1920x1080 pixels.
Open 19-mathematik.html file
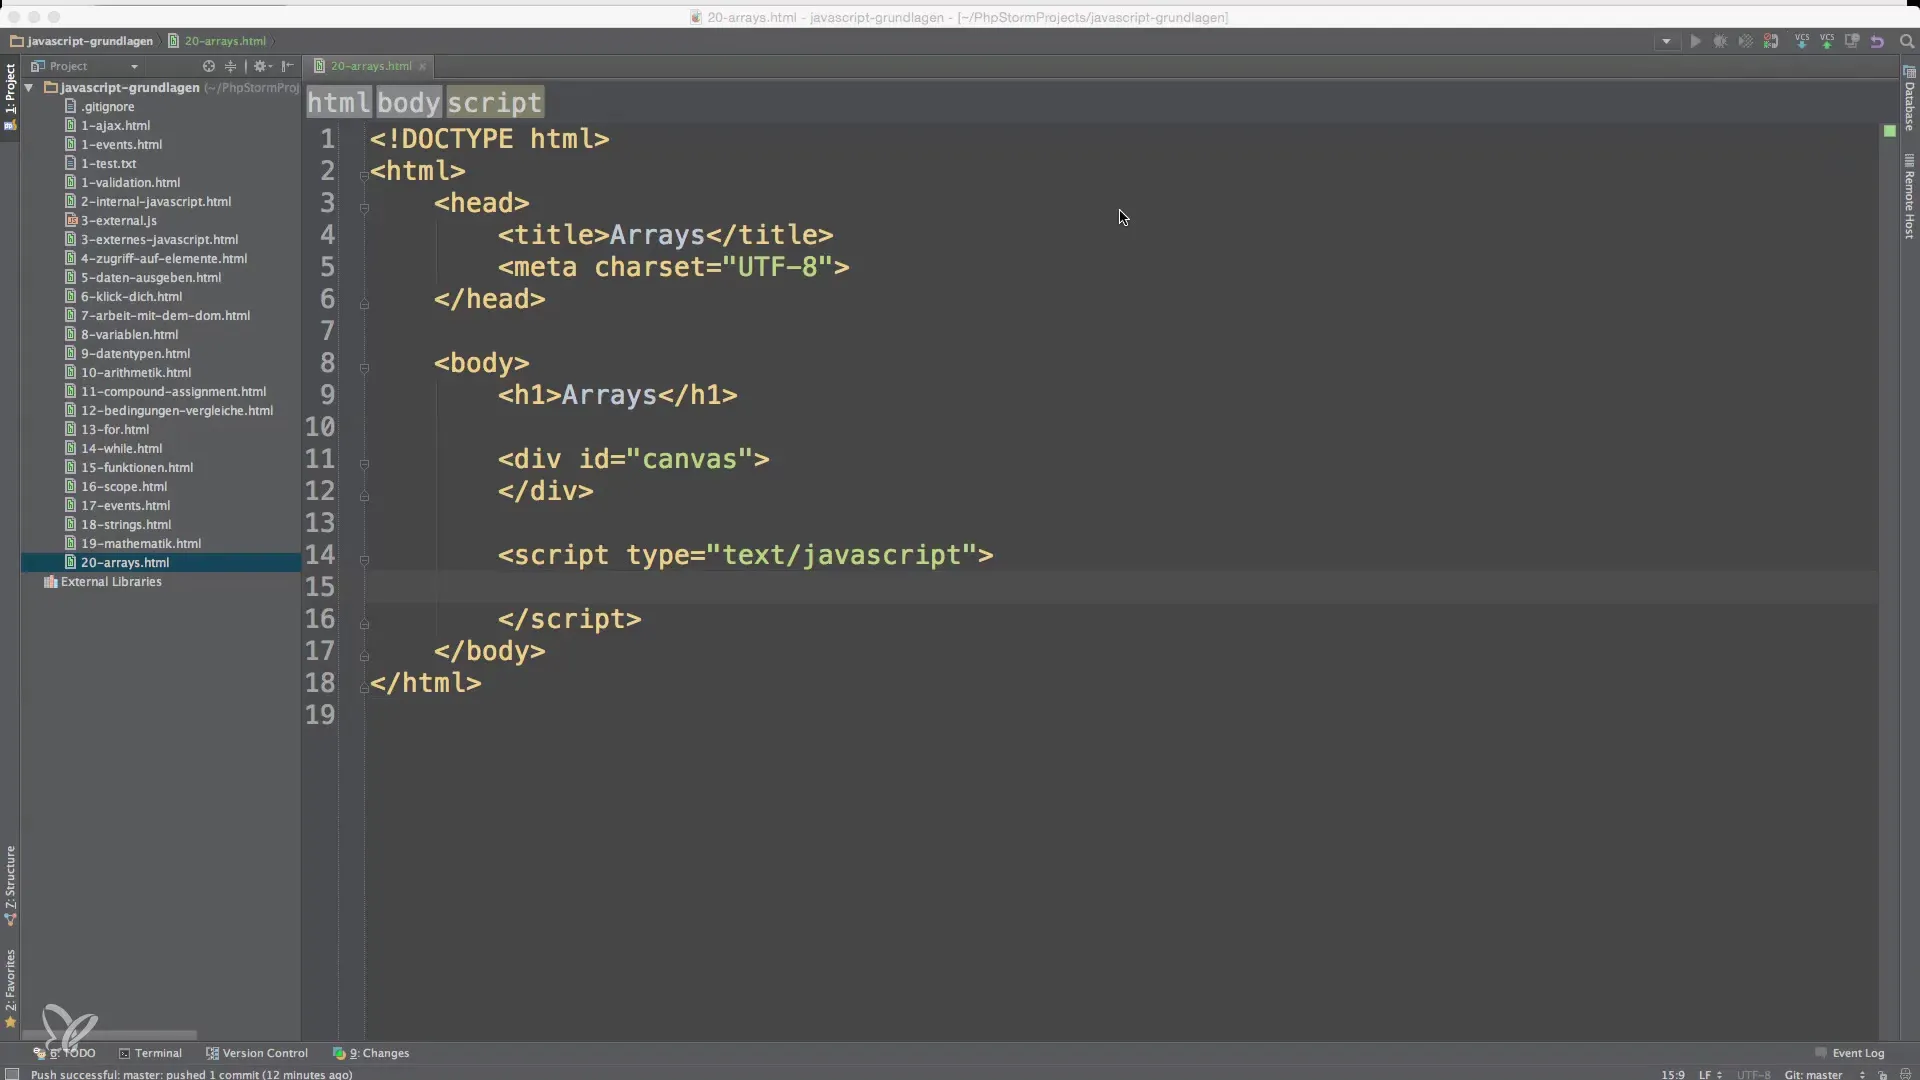pyautogui.click(x=141, y=543)
